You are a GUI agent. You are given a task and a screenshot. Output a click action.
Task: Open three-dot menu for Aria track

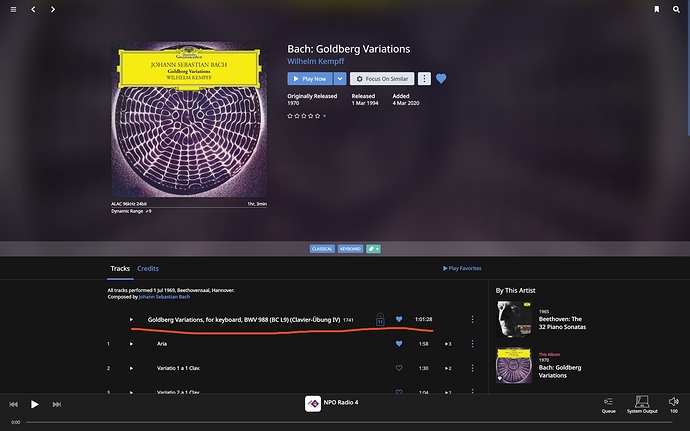coord(473,343)
